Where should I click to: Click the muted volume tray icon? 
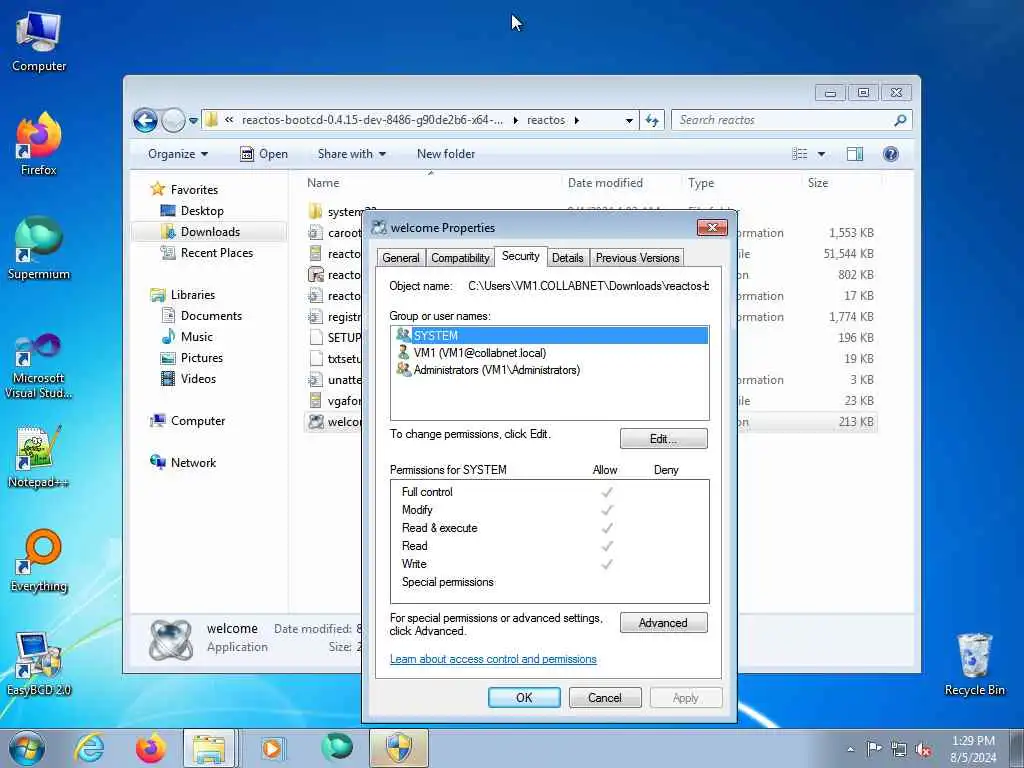point(923,749)
